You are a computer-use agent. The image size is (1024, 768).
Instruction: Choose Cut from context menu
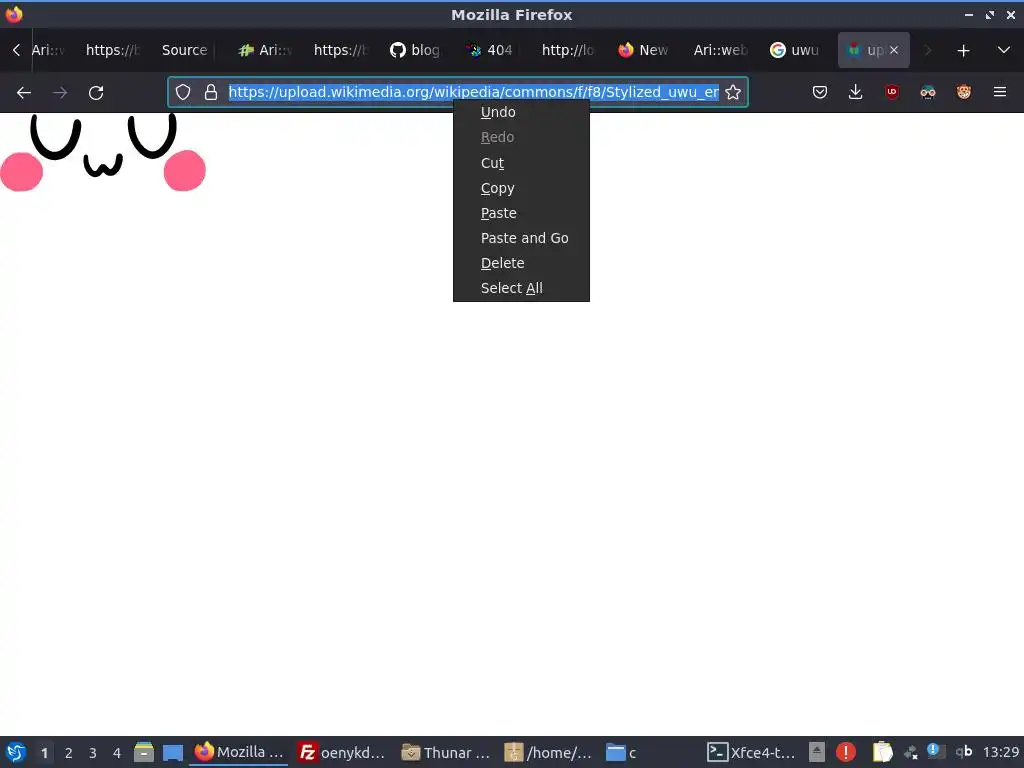(521, 163)
